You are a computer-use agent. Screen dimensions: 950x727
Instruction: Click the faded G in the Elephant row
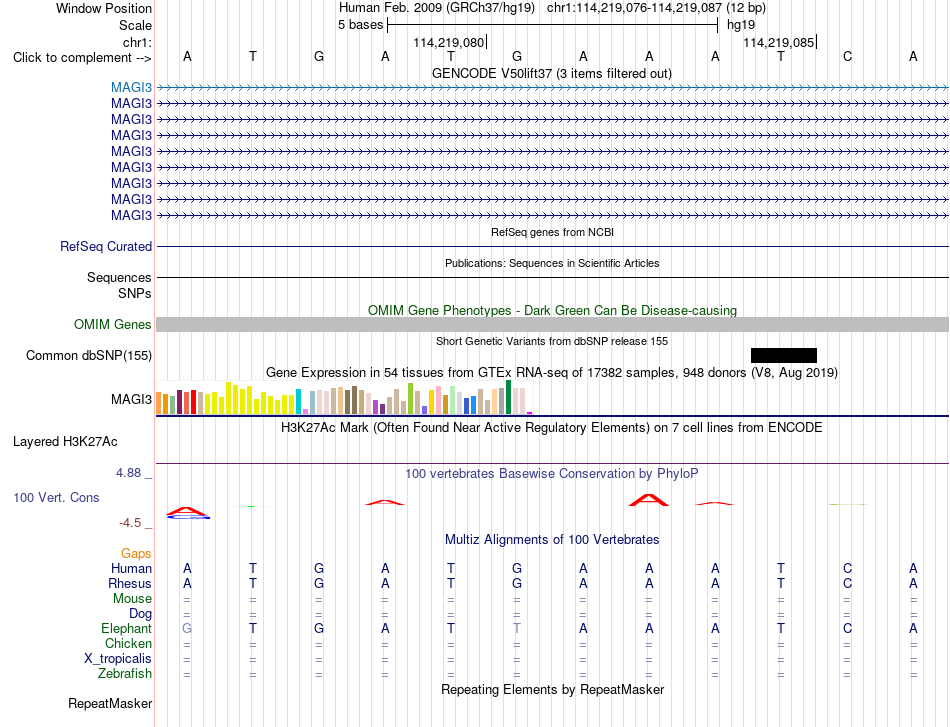point(187,629)
